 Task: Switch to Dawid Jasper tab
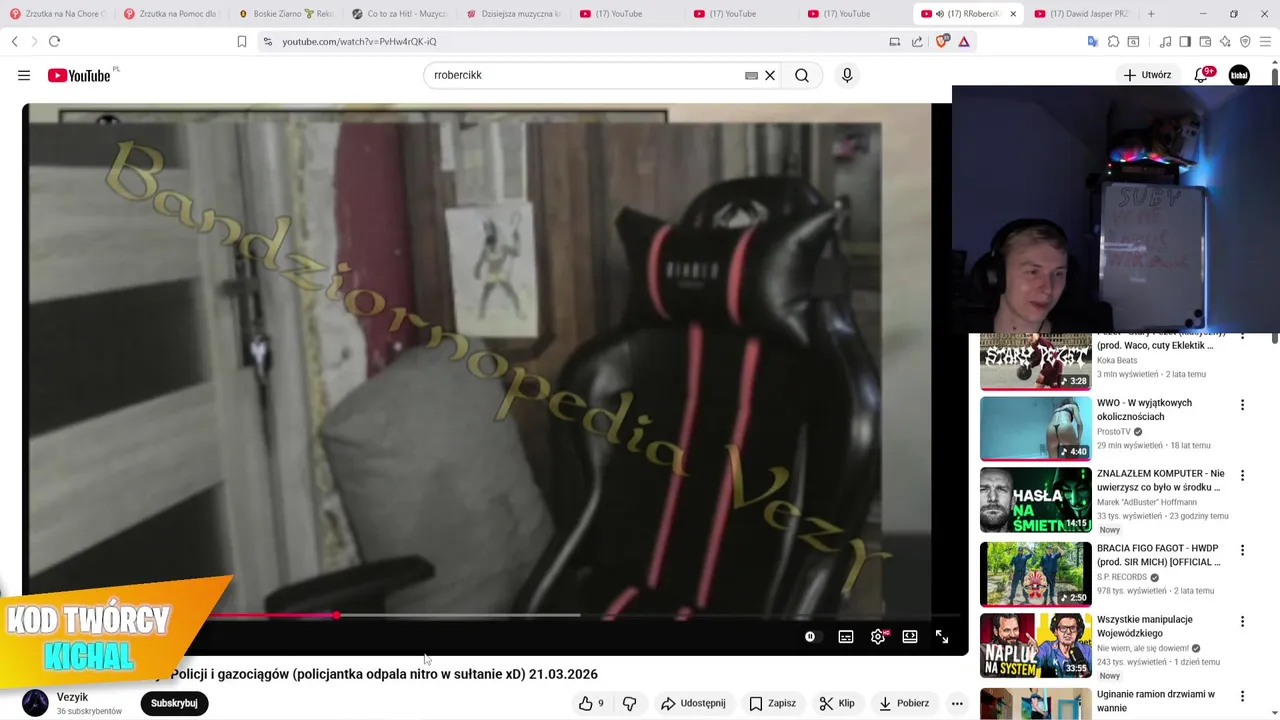1083,14
